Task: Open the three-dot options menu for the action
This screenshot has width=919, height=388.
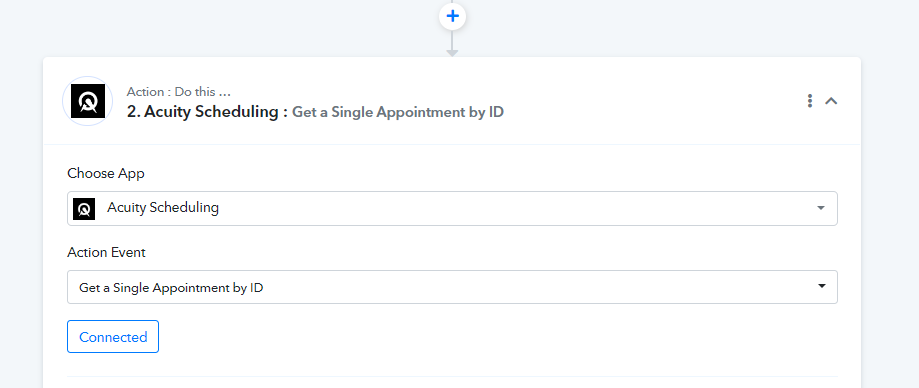Action: coord(809,101)
